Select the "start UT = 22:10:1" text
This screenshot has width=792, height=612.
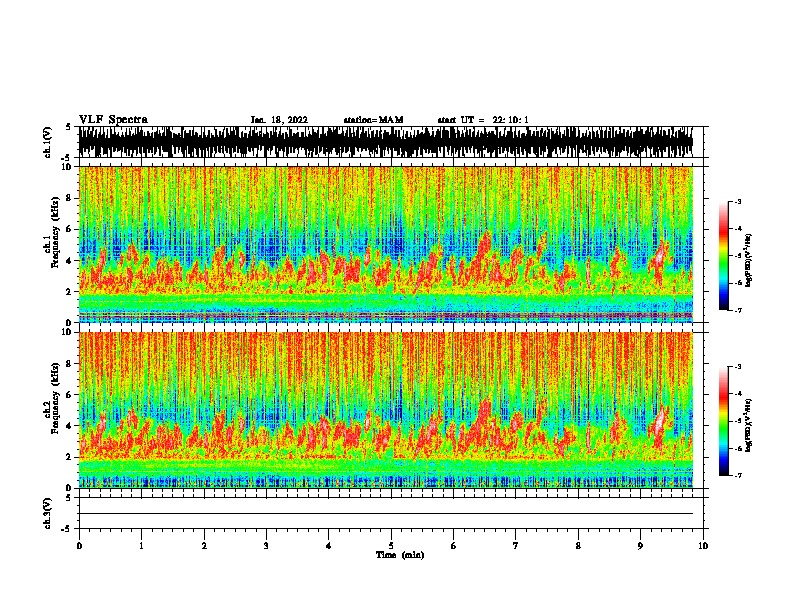click(x=483, y=120)
